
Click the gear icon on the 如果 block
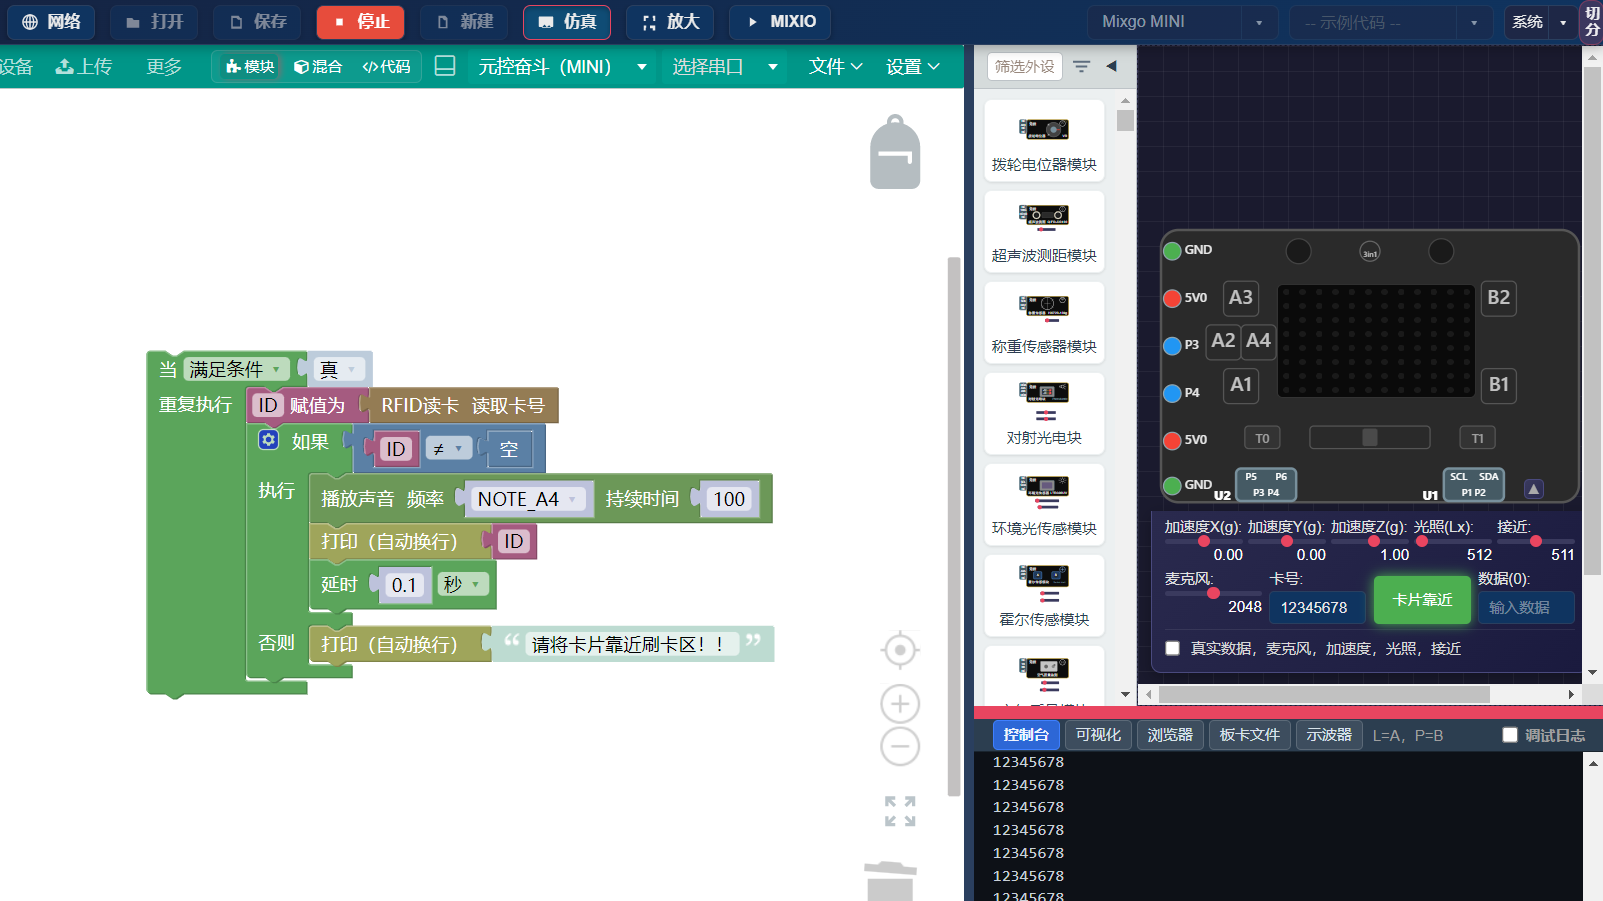[x=268, y=440]
